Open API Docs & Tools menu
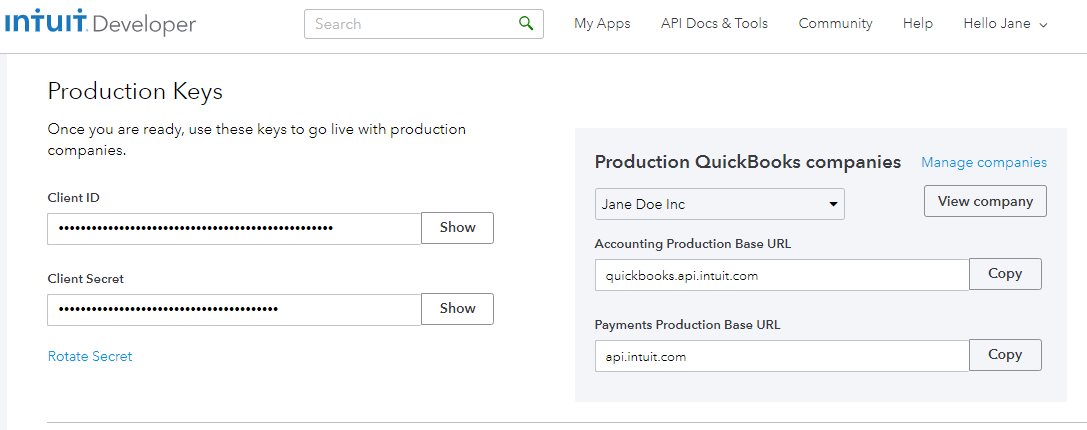The image size is (1087, 430). (x=714, y=24)
